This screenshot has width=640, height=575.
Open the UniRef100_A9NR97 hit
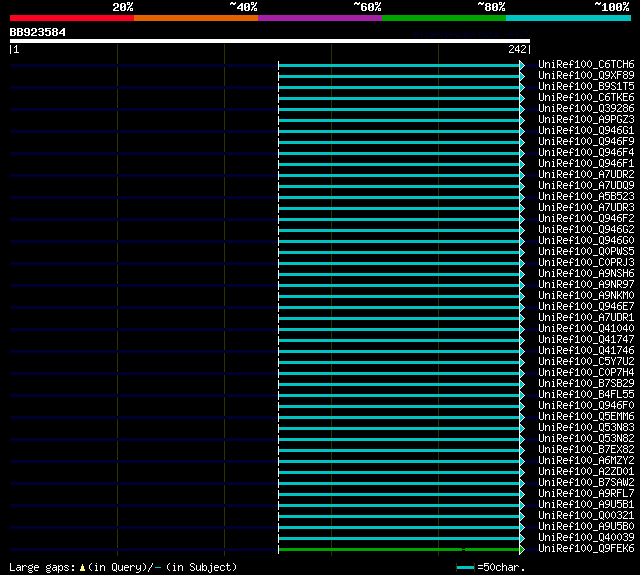[x=586, y=285]
